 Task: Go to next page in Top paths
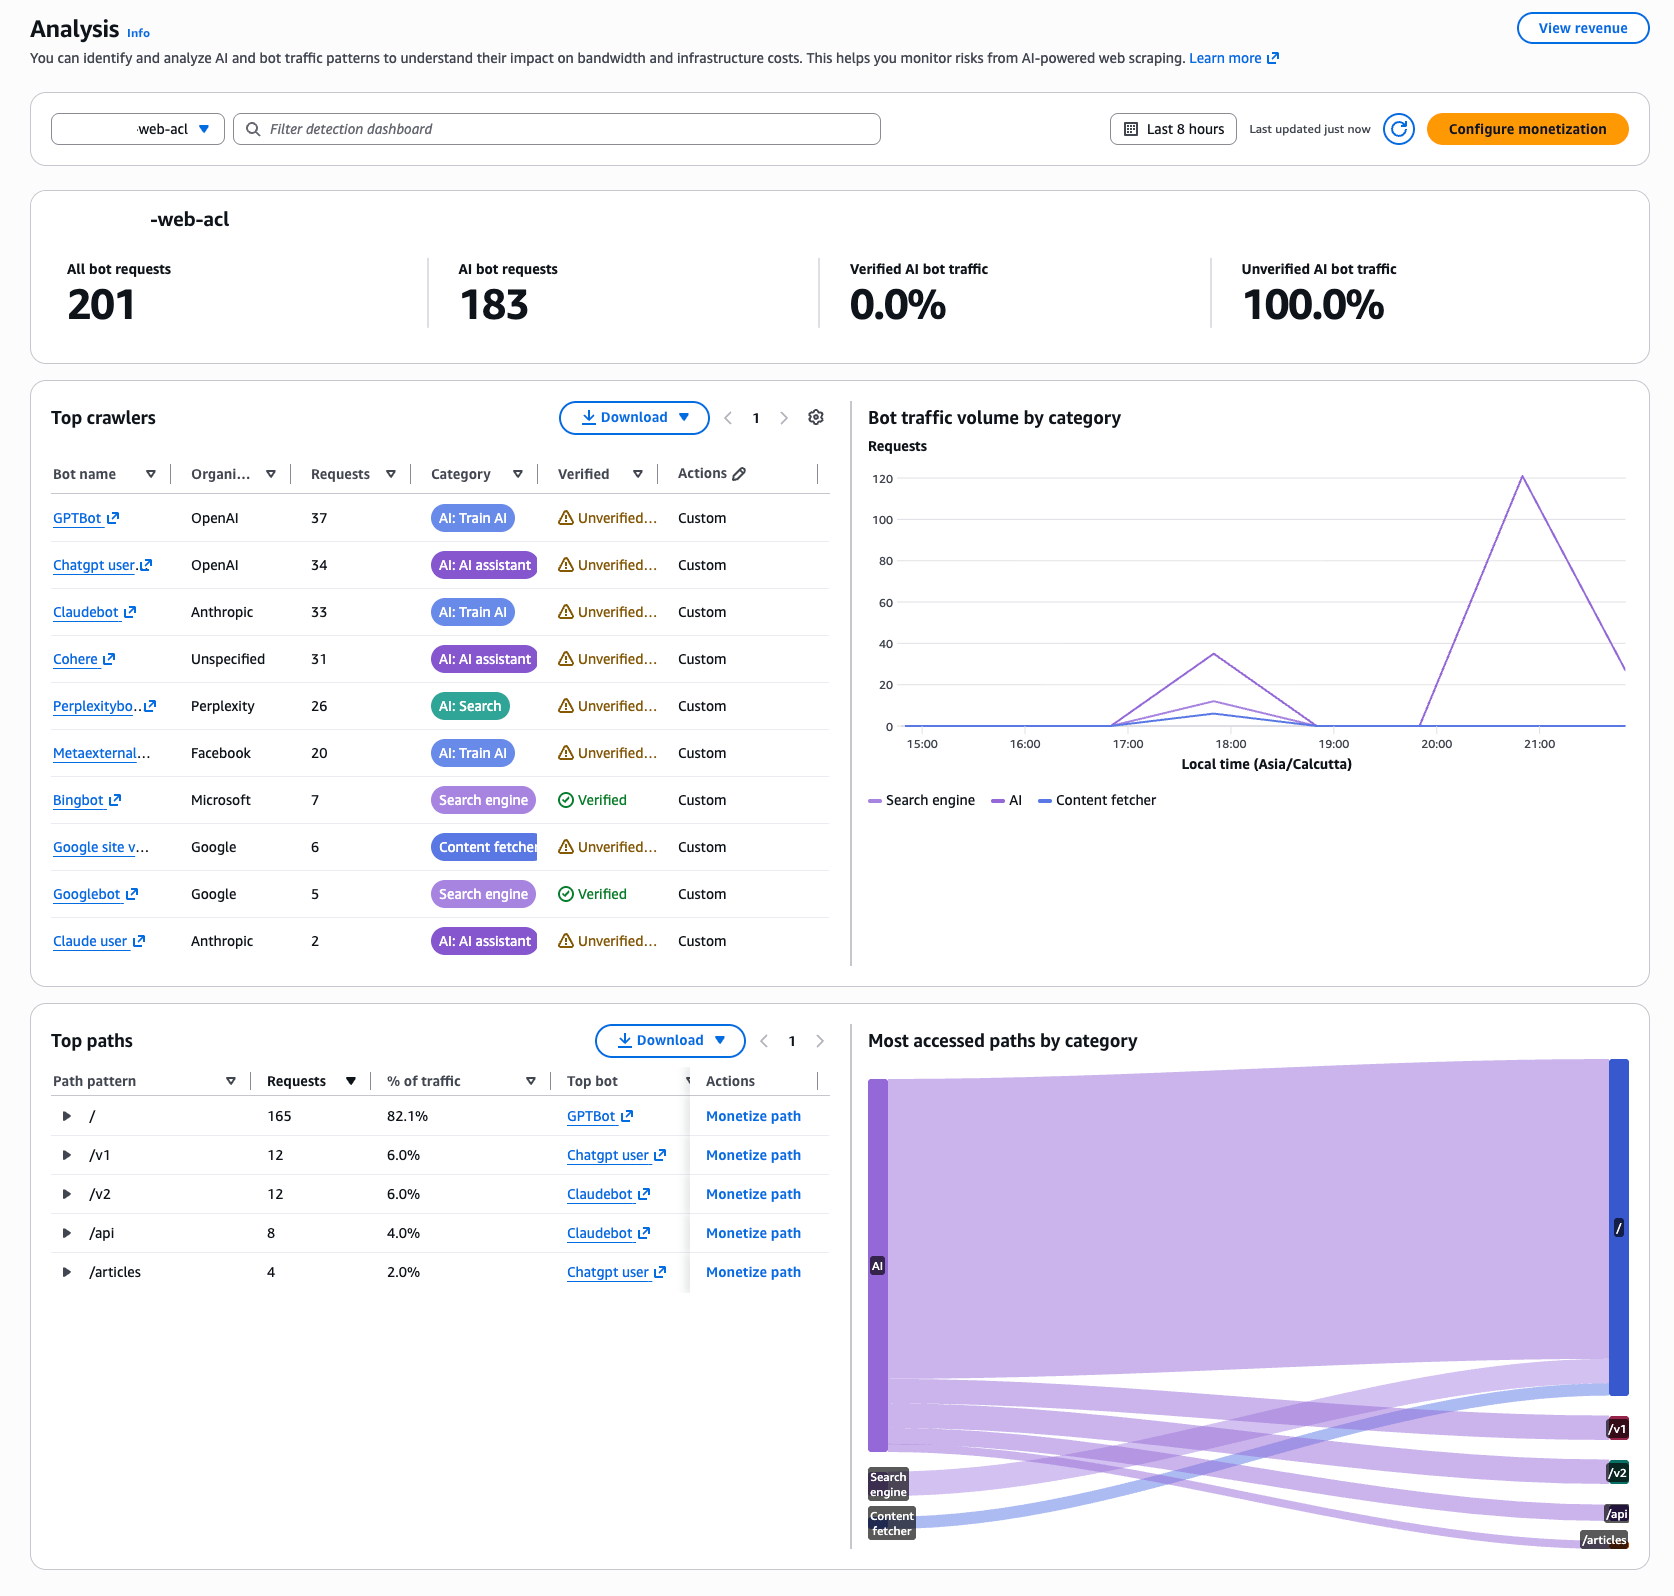click(820, 1041)
